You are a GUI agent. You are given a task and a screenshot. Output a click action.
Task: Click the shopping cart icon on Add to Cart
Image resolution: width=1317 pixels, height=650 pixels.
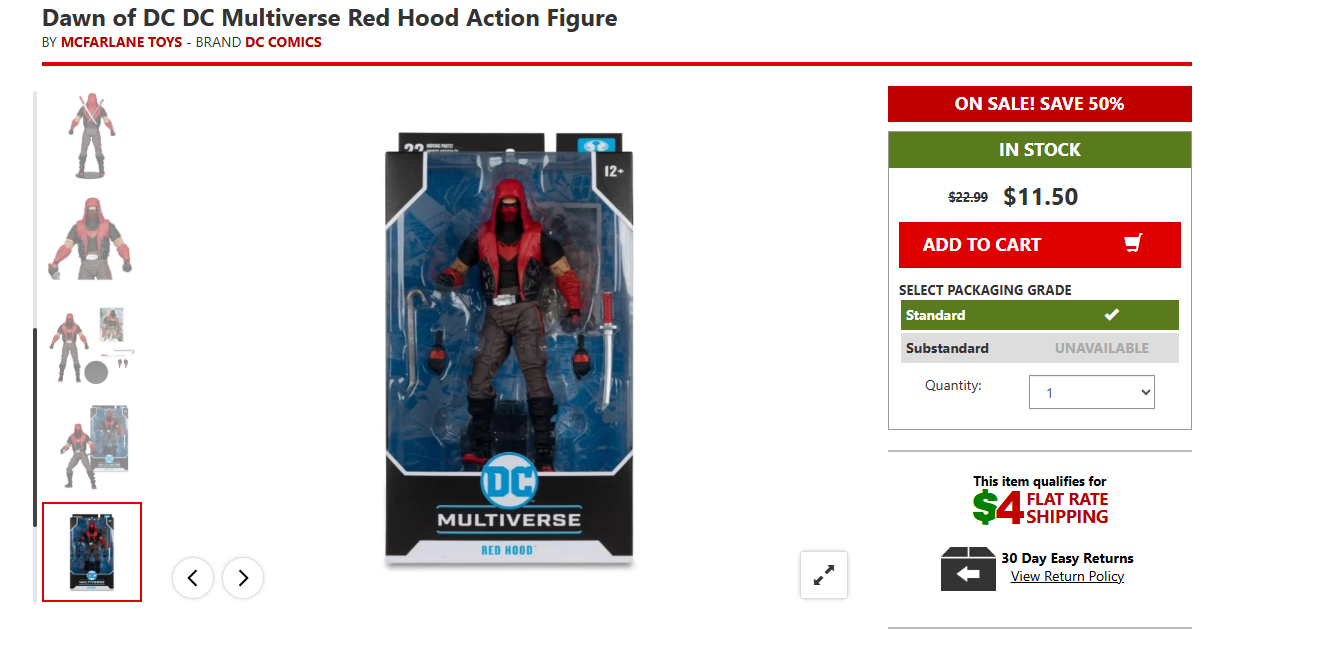tap(1133, 244)
